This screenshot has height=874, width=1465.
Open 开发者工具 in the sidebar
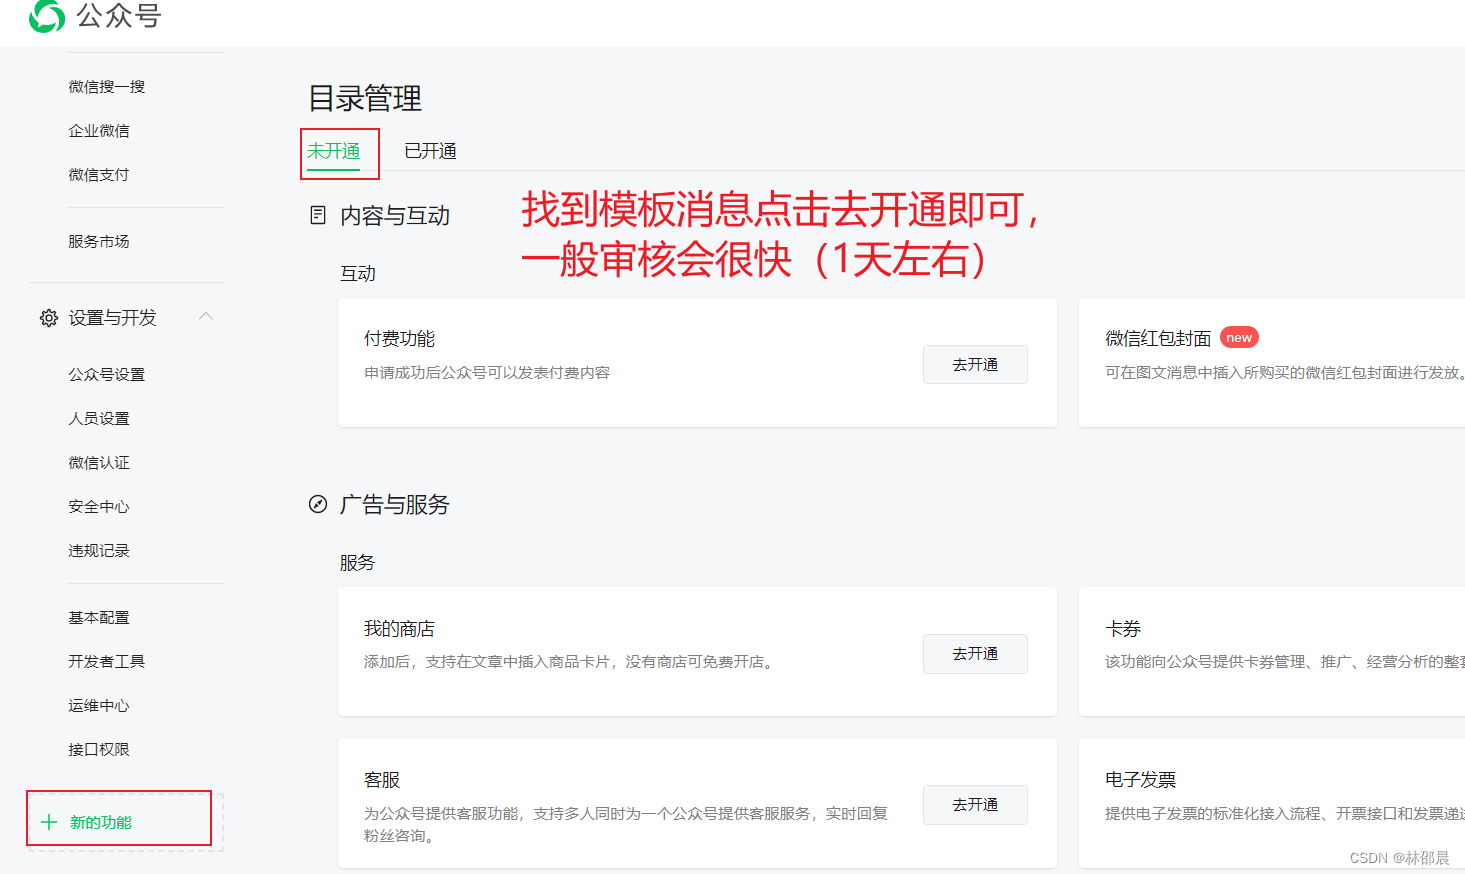click(x=107, y=662)
